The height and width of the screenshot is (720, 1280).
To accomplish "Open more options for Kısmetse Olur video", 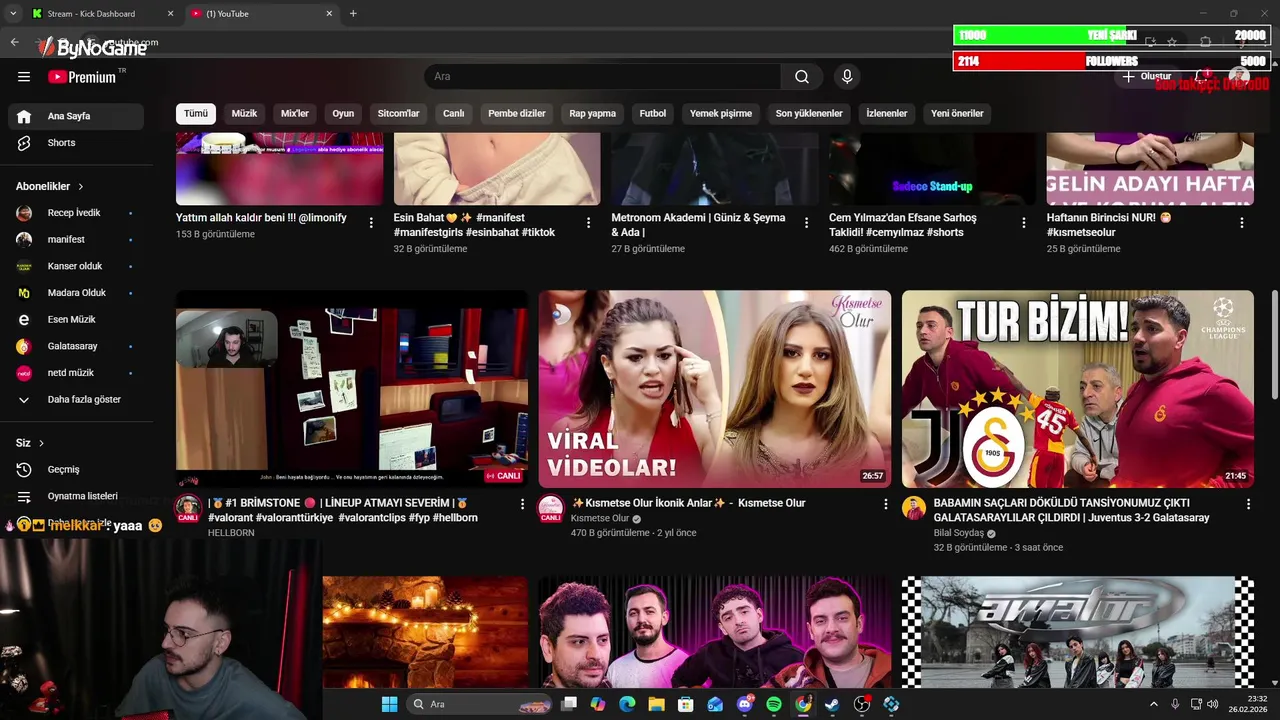I will 885,505.
